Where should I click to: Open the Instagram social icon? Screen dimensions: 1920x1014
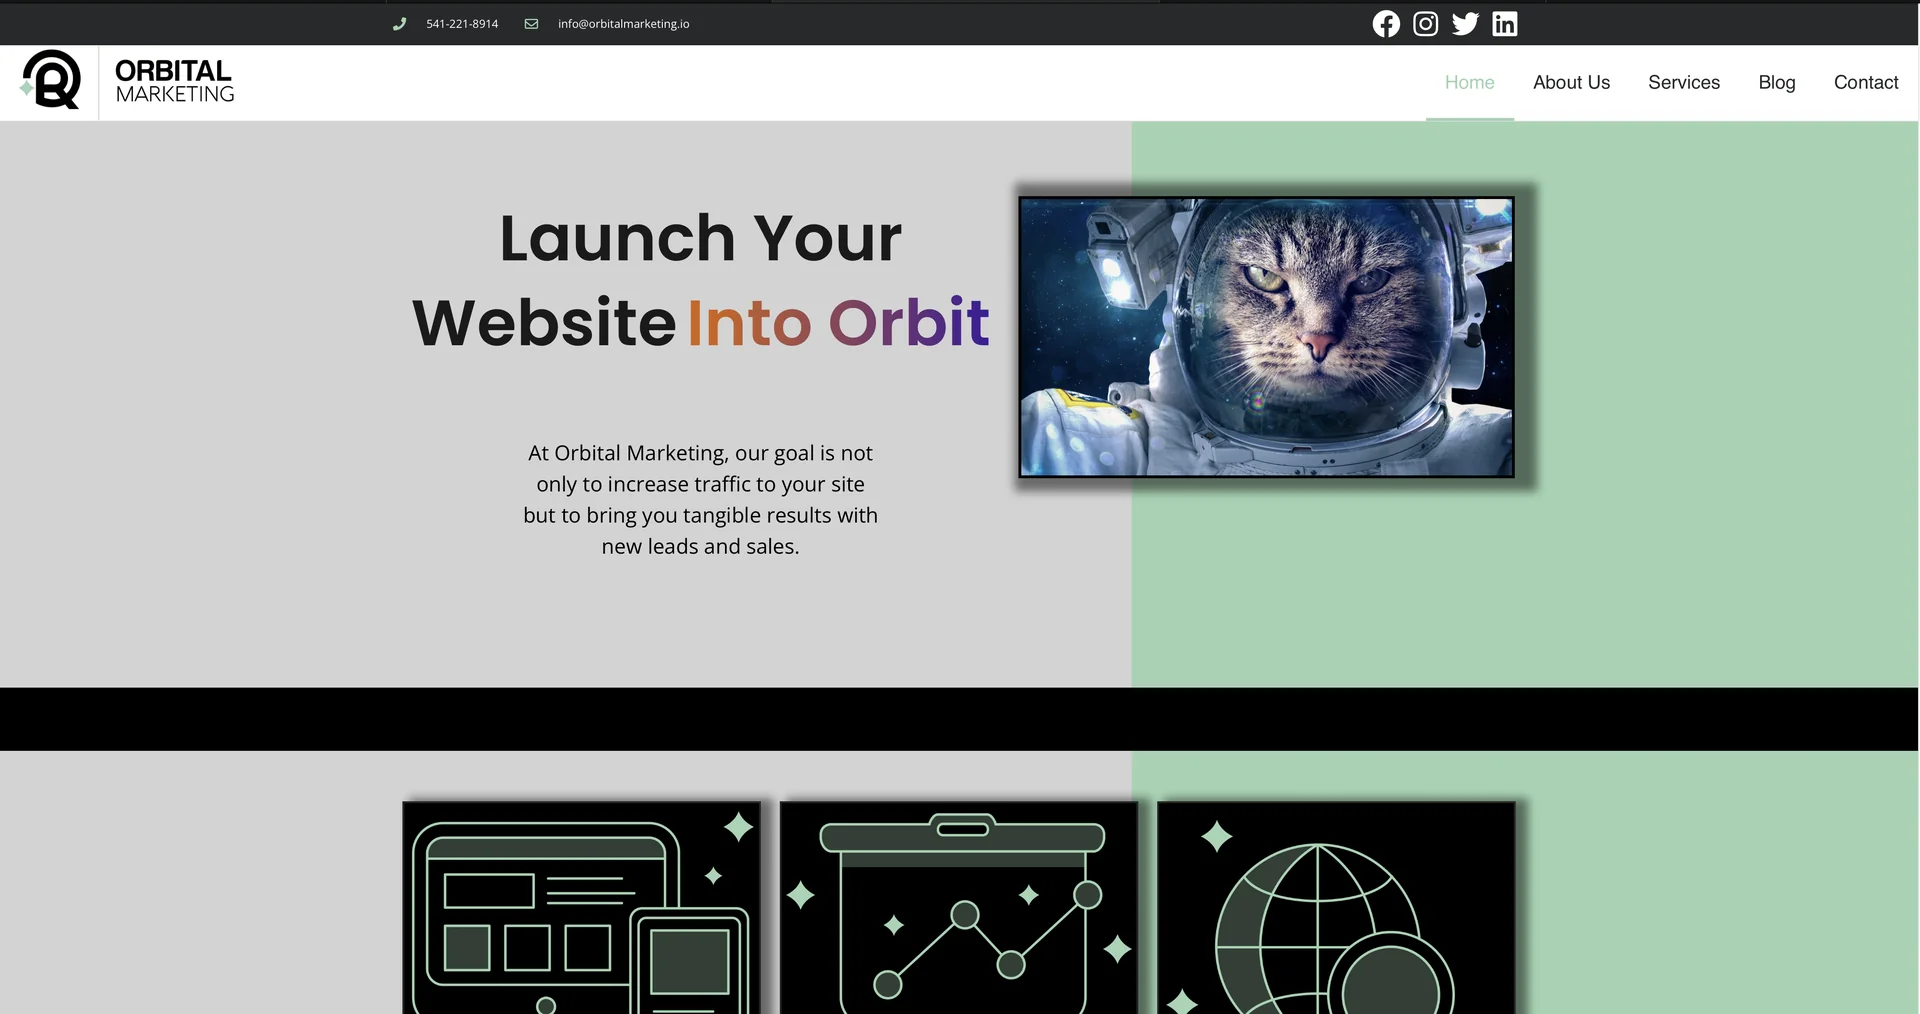pos(1426,24)
